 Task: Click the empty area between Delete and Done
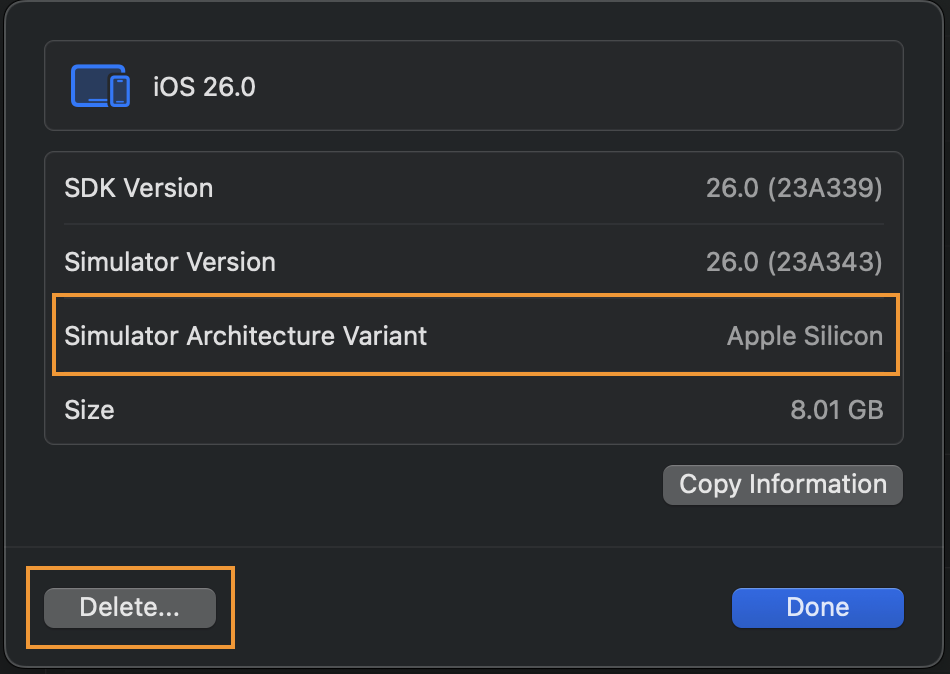(475, 607)
